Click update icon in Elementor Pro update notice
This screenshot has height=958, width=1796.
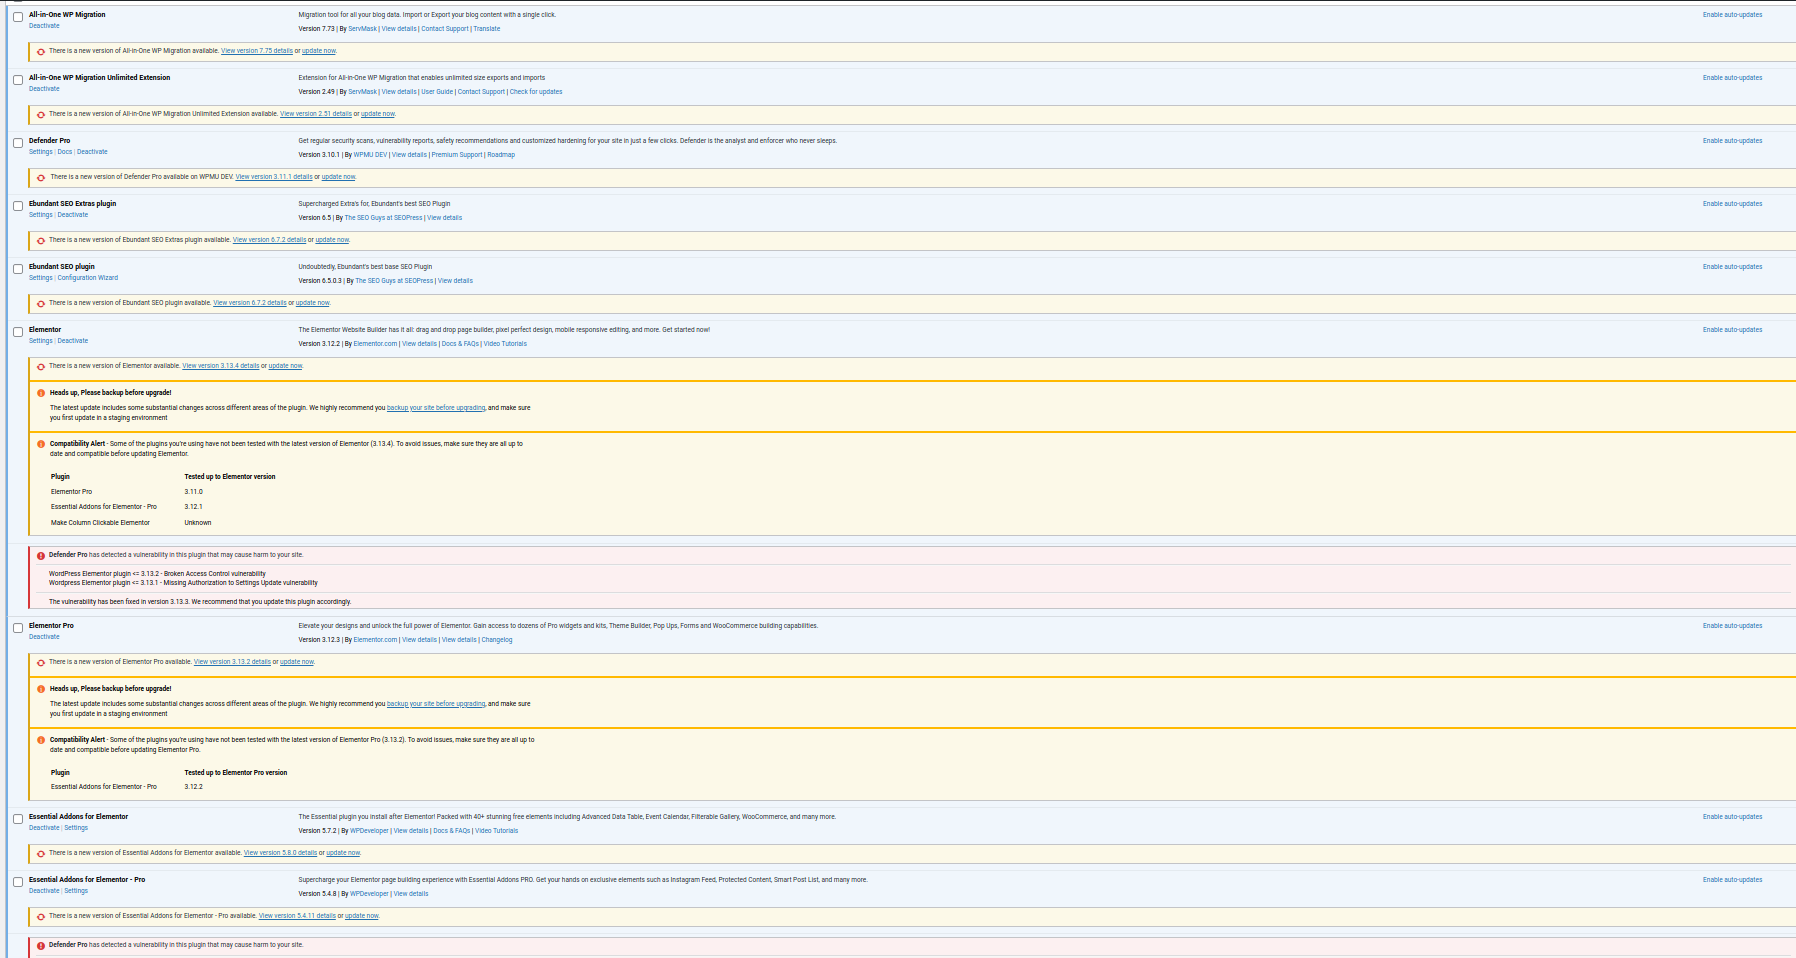coord(41,663)
